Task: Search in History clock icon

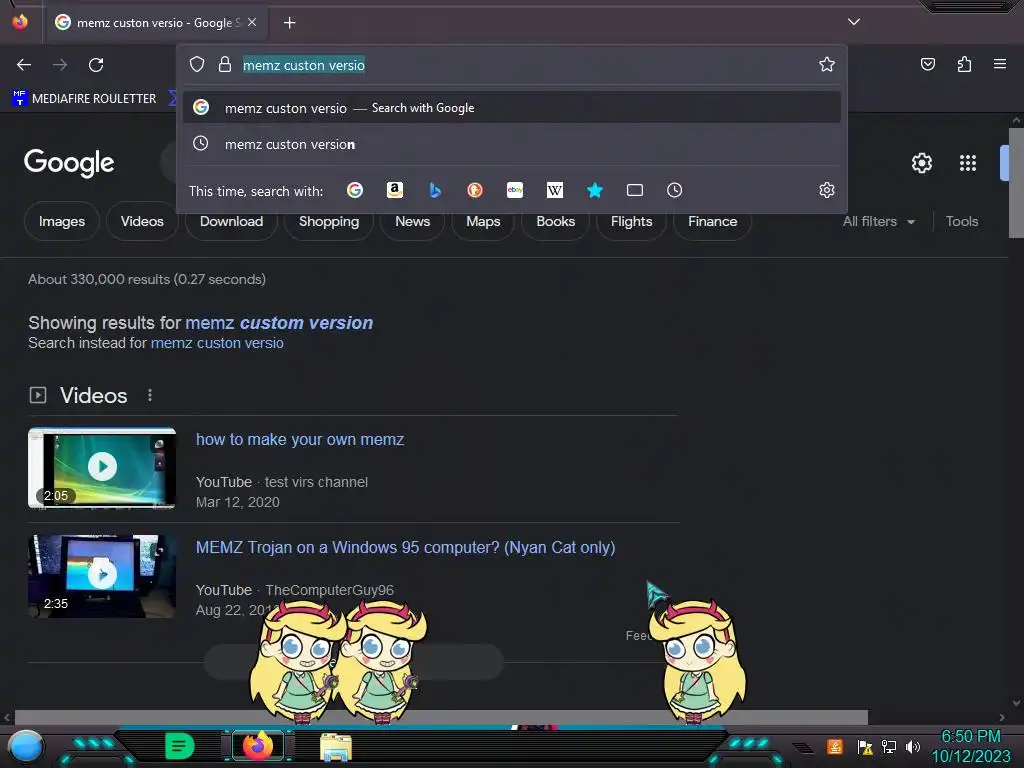Action: point(675,190)
